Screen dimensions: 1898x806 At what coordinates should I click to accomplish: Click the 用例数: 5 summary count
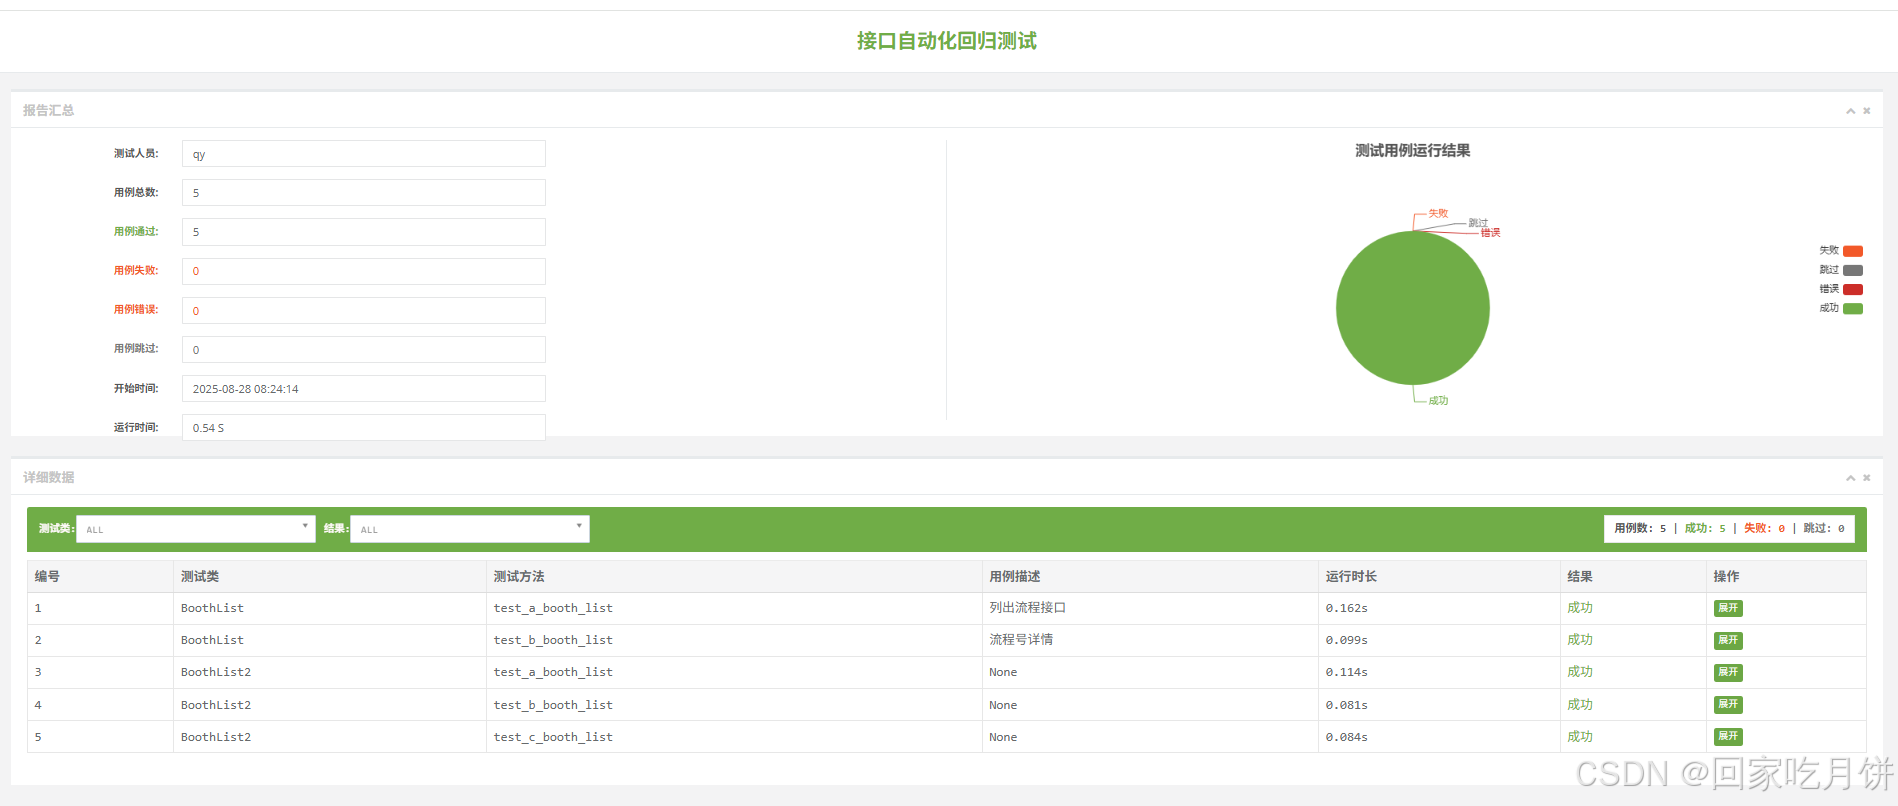(x=1640, y=529)
